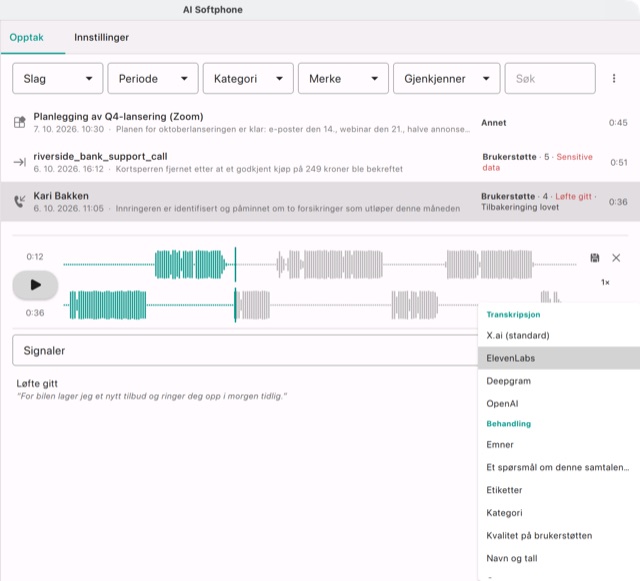Select OpenAI transcription
Image resolution: width=640 pixels, height=581 pixels.
[559, 403]
